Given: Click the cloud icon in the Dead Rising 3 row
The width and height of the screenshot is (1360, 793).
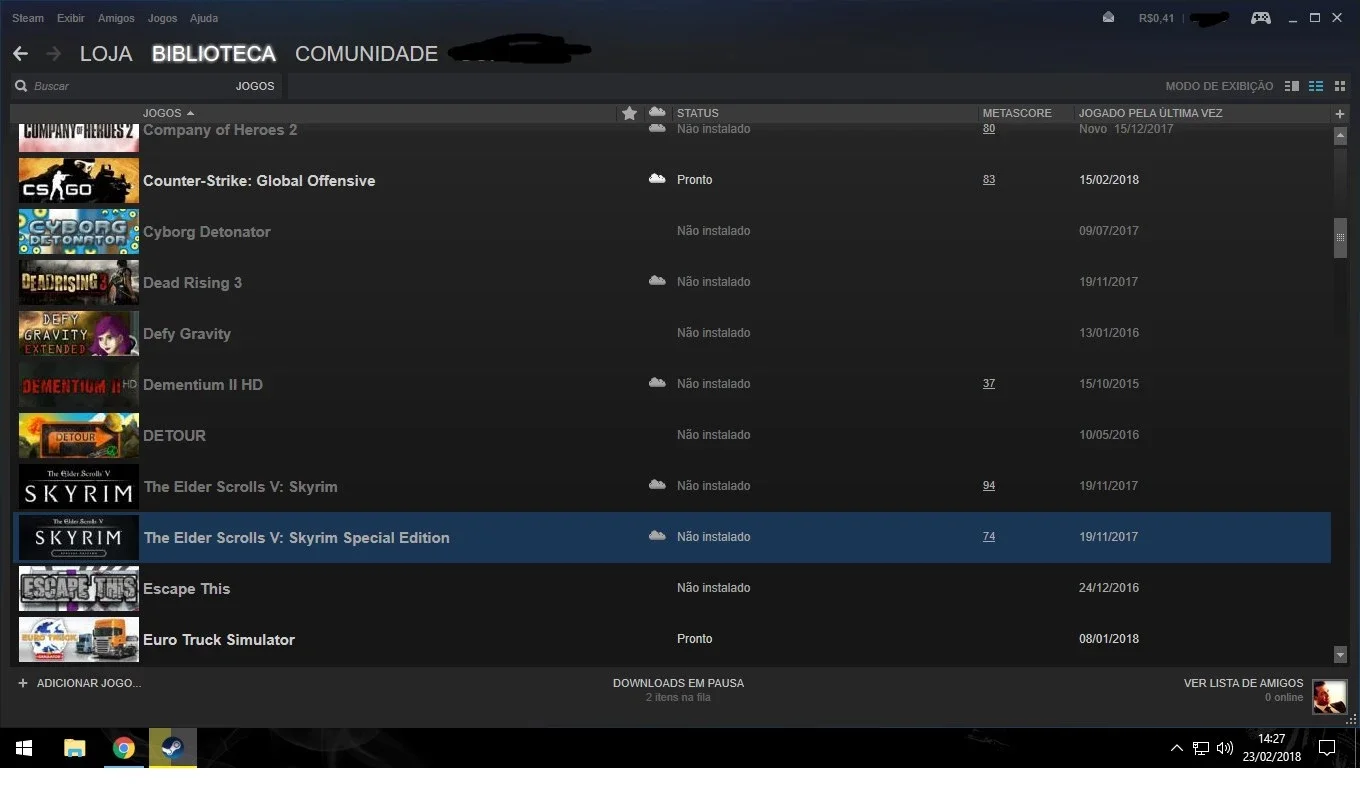Looking at the screenshot, I should pos(657,281).
